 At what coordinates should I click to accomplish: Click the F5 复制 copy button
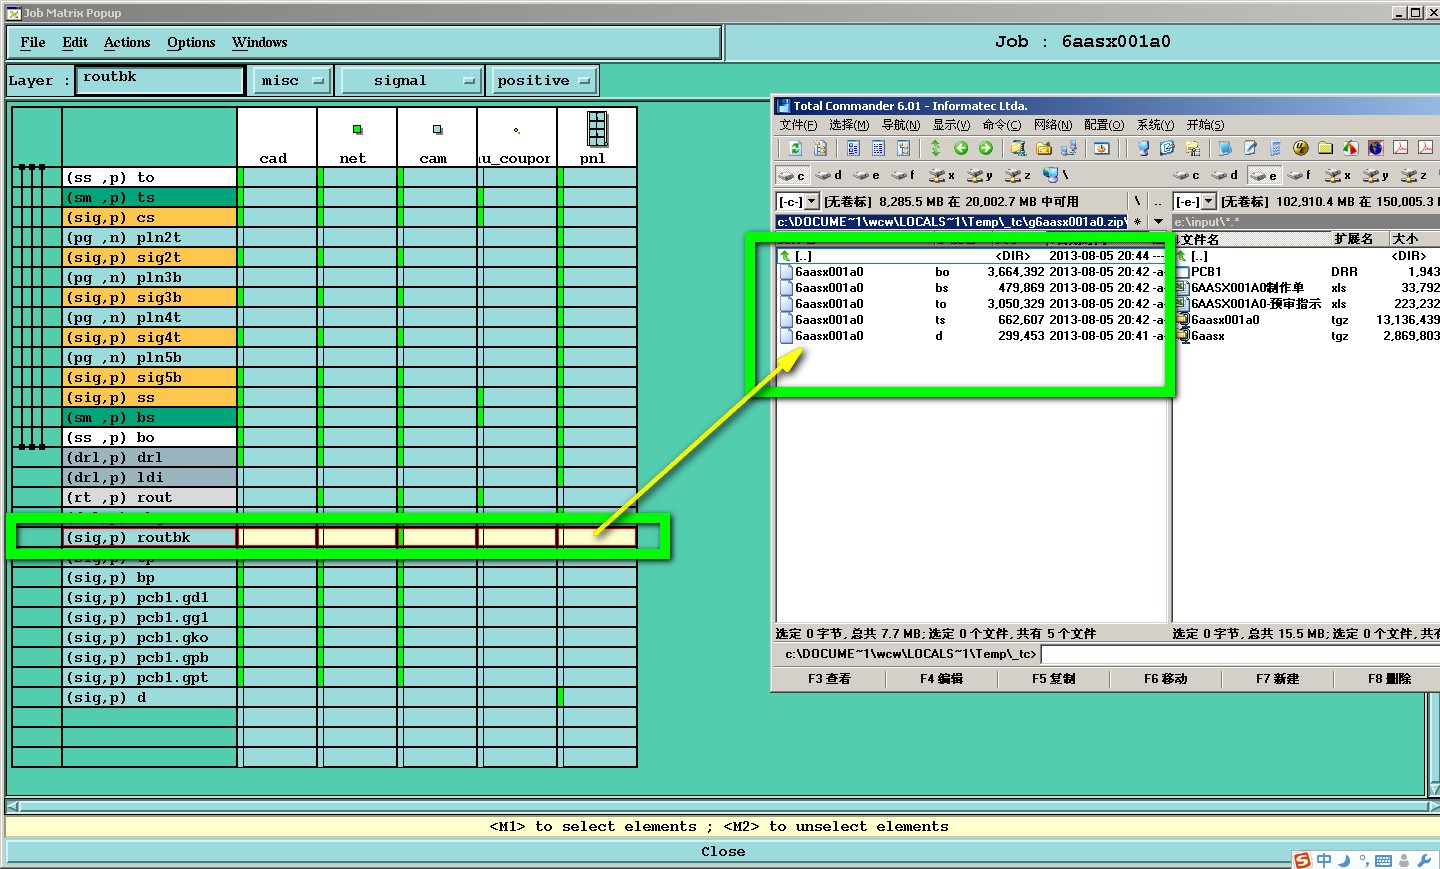[x=1053, y=679]
